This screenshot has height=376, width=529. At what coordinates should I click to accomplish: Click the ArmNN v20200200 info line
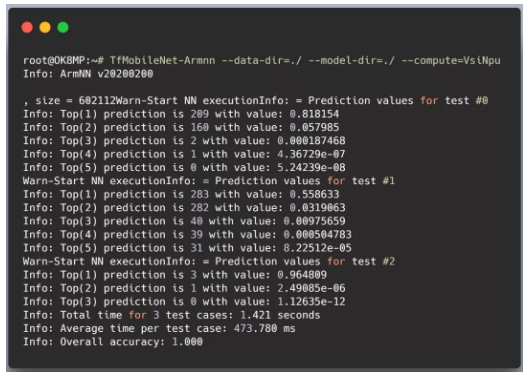tap(88, 74)
